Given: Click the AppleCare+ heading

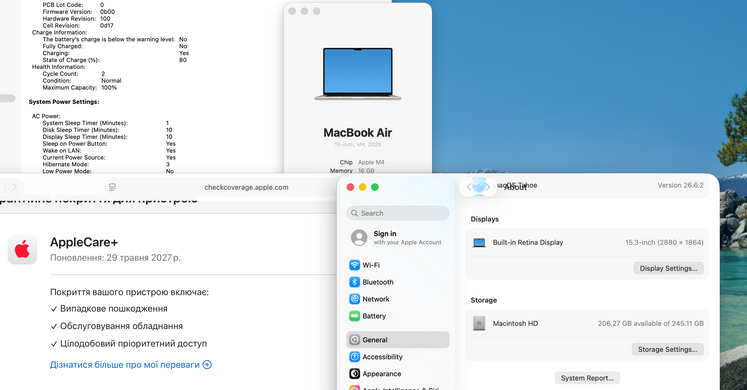Looking at the screenshot, I should 84,242.
